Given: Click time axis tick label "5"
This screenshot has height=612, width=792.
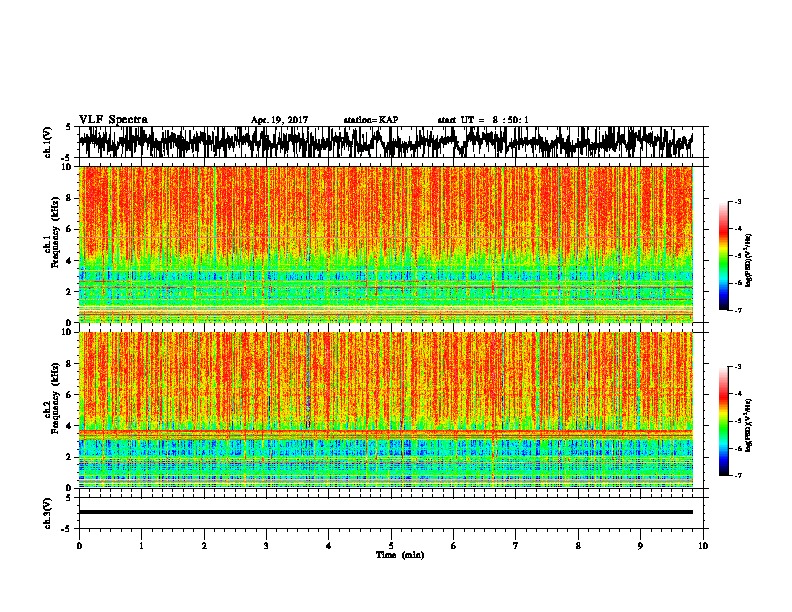Looking at the screenshot, I should [391, 546].
